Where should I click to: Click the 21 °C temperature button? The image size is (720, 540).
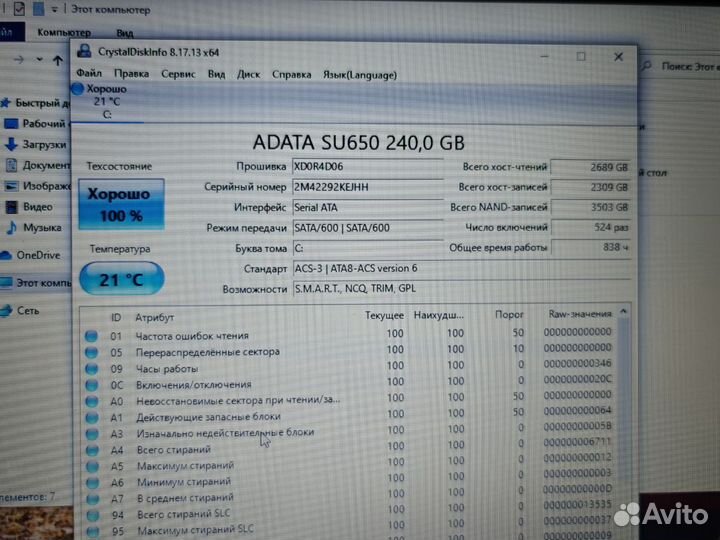122,278
